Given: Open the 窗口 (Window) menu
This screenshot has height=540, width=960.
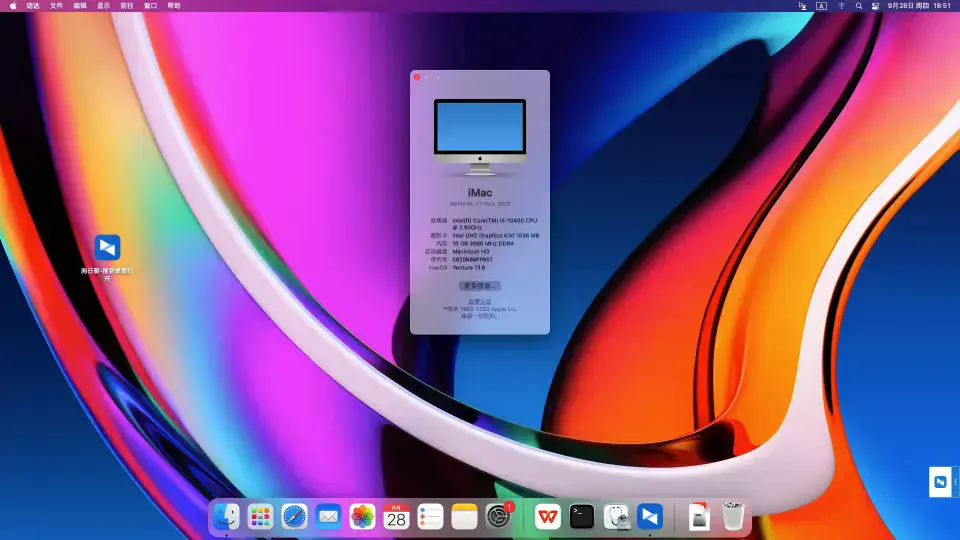Looking at the screenshot, I should click(151, 6).
